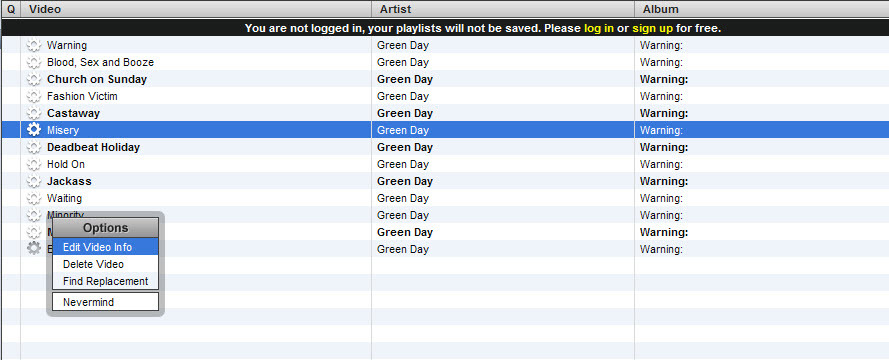Click the highlighted gear icon for Misery
This screenshot has height=360, width=889.
(x=34, y=130)
